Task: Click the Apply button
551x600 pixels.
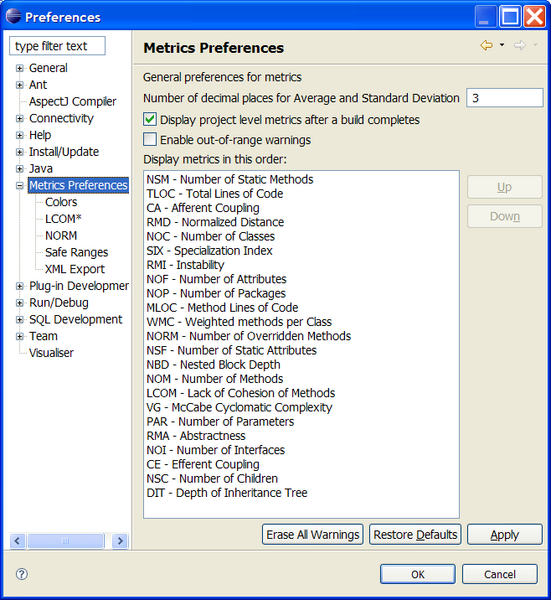Action: pyautogui.click(x=505, y=534)
